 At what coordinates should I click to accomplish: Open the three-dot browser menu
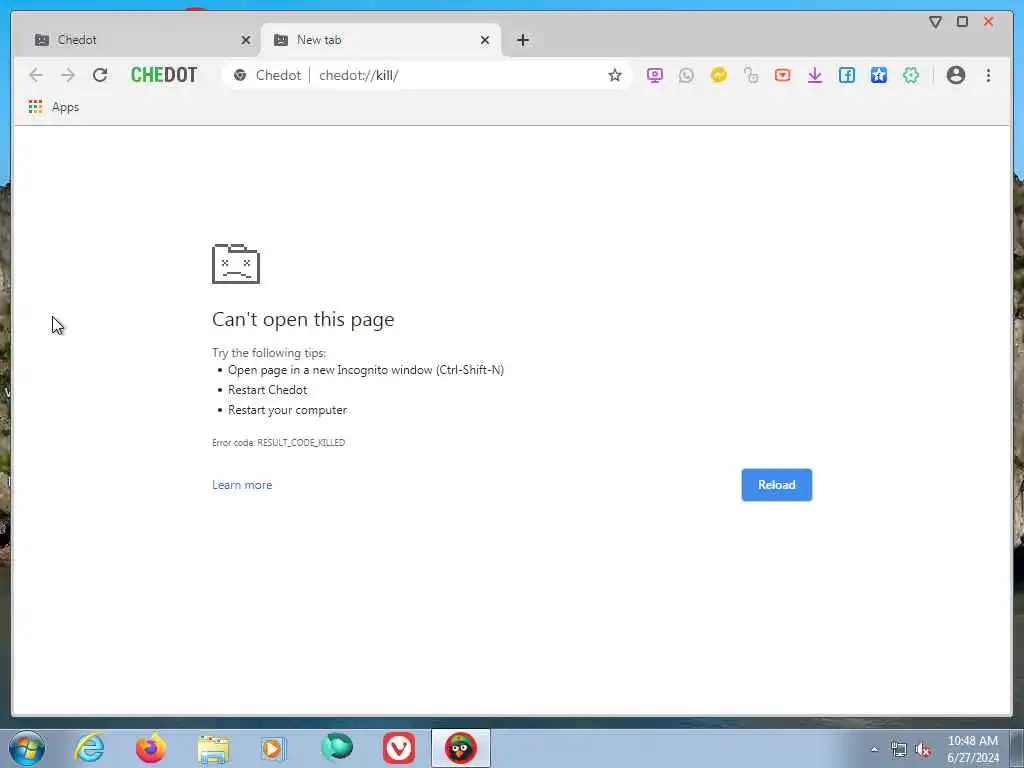[x=988, y=75]
